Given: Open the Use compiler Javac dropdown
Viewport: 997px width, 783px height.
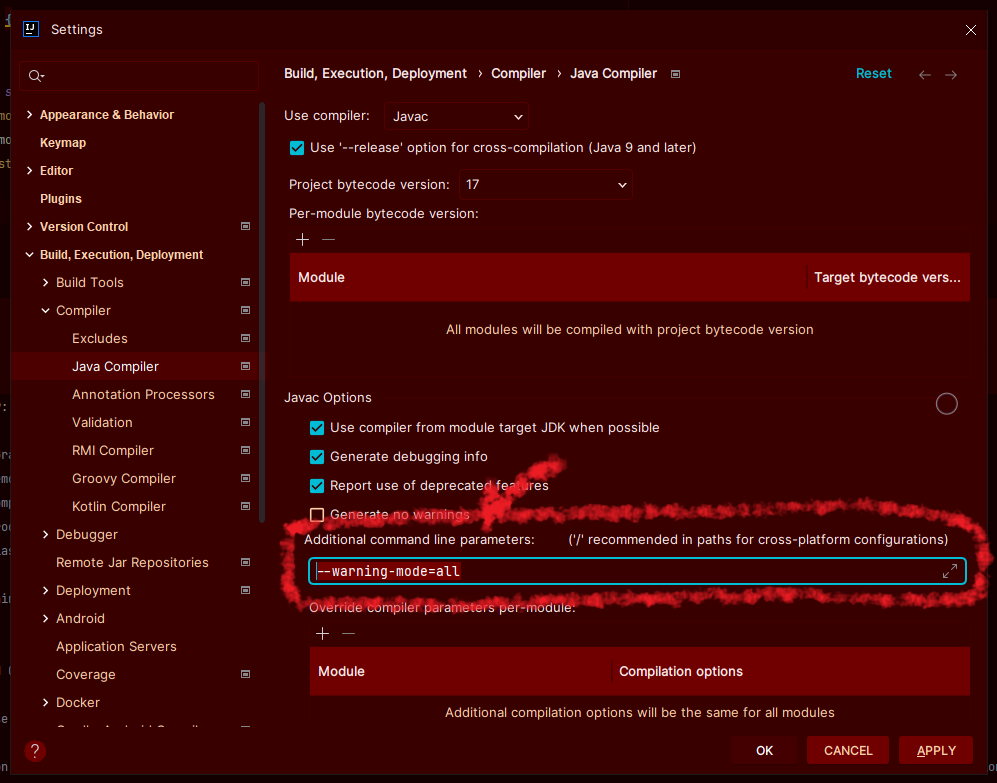Looking at the screenshot, I should (x=456, y=116).
